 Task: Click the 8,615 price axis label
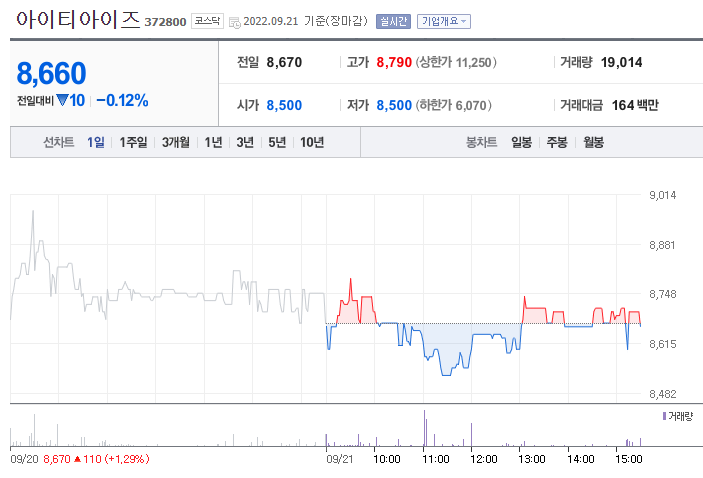pos(663,344)
